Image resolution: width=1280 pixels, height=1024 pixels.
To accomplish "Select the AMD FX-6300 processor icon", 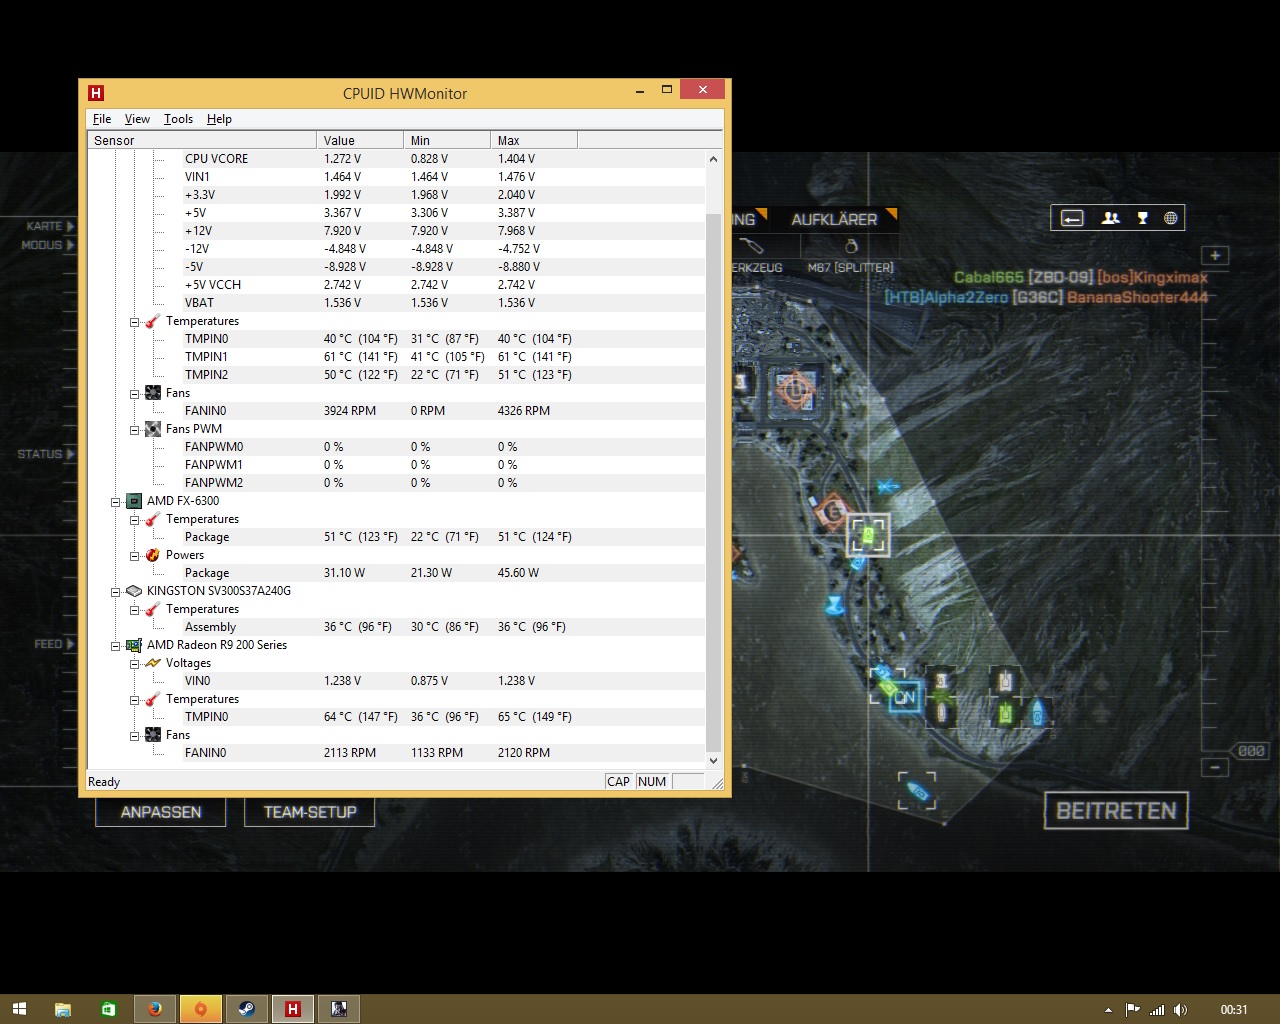I will (134, 501).
